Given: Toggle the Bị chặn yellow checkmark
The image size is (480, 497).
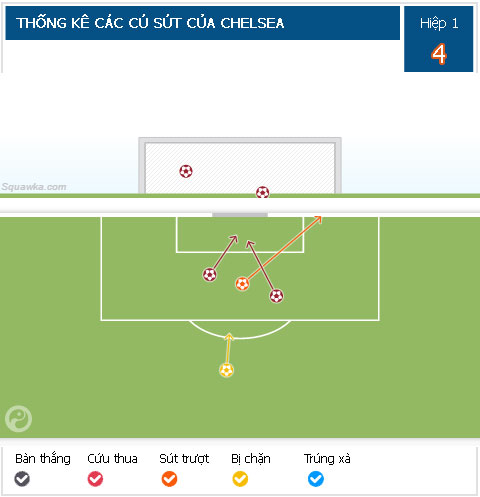Looking at the screenshot, I should pyautogui.click(x=240, y=479).
